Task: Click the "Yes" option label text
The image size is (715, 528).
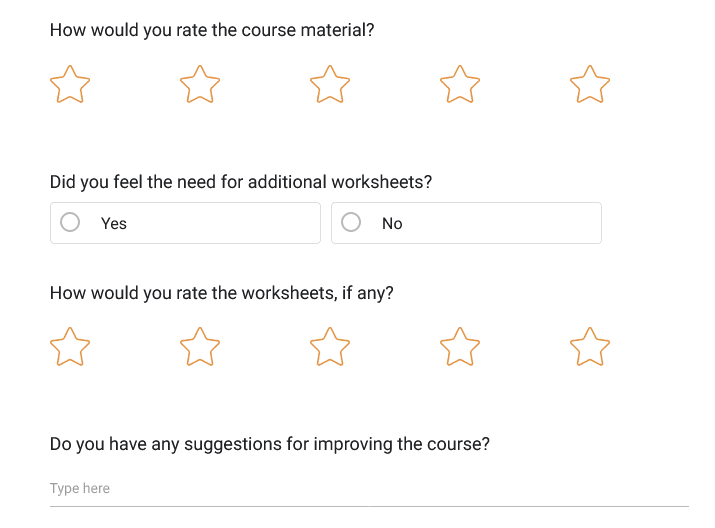Action: (x=114, y=224)
